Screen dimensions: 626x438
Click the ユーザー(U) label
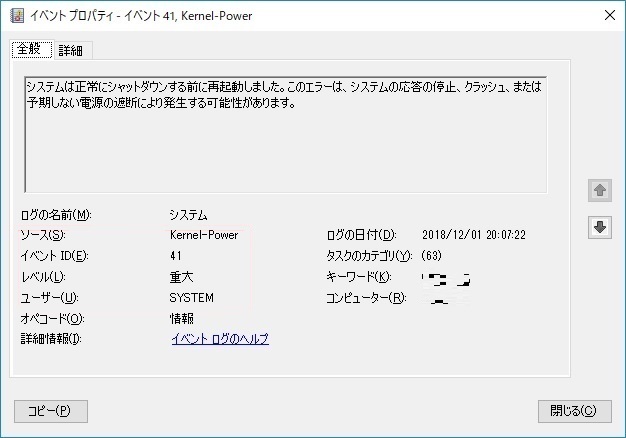pyautogui.click(x=50, y=297)
